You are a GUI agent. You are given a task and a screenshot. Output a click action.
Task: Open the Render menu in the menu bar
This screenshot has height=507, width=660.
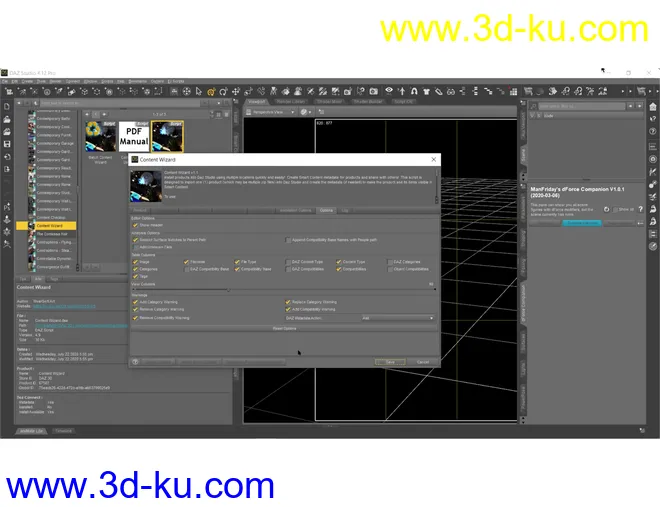tap(55, 80)
